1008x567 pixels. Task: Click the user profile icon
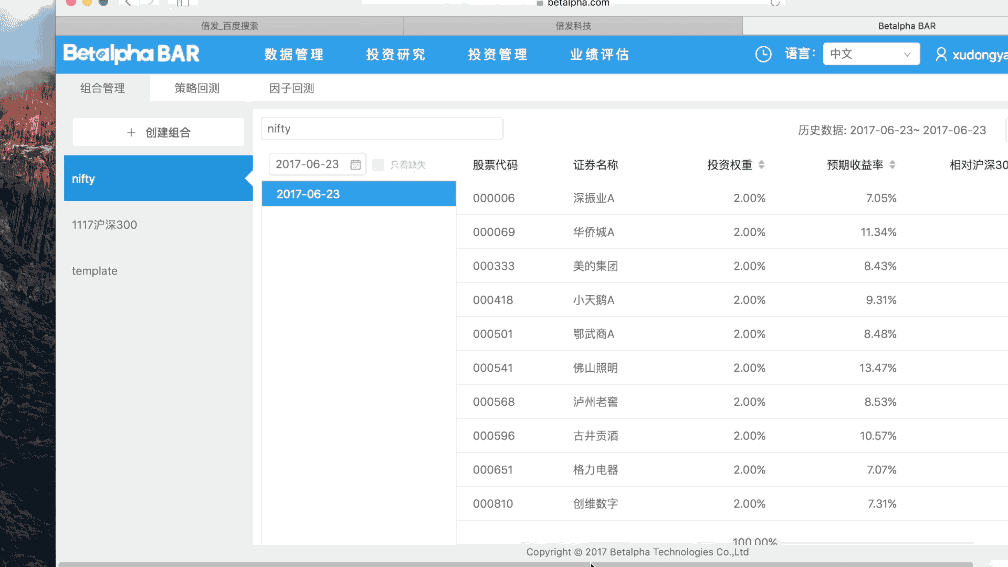941,55
